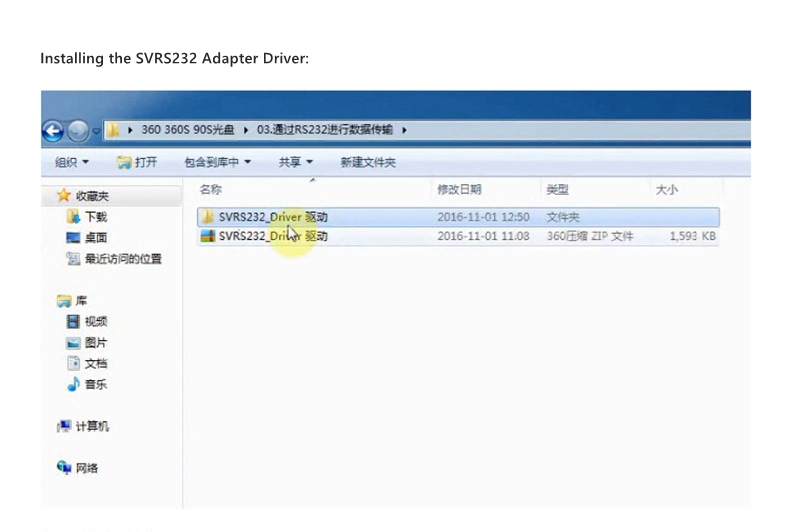The image size is (790, 532).
Task: Click the 库 libraries icon
Action: pyautogui.click(x=64, y=301)
